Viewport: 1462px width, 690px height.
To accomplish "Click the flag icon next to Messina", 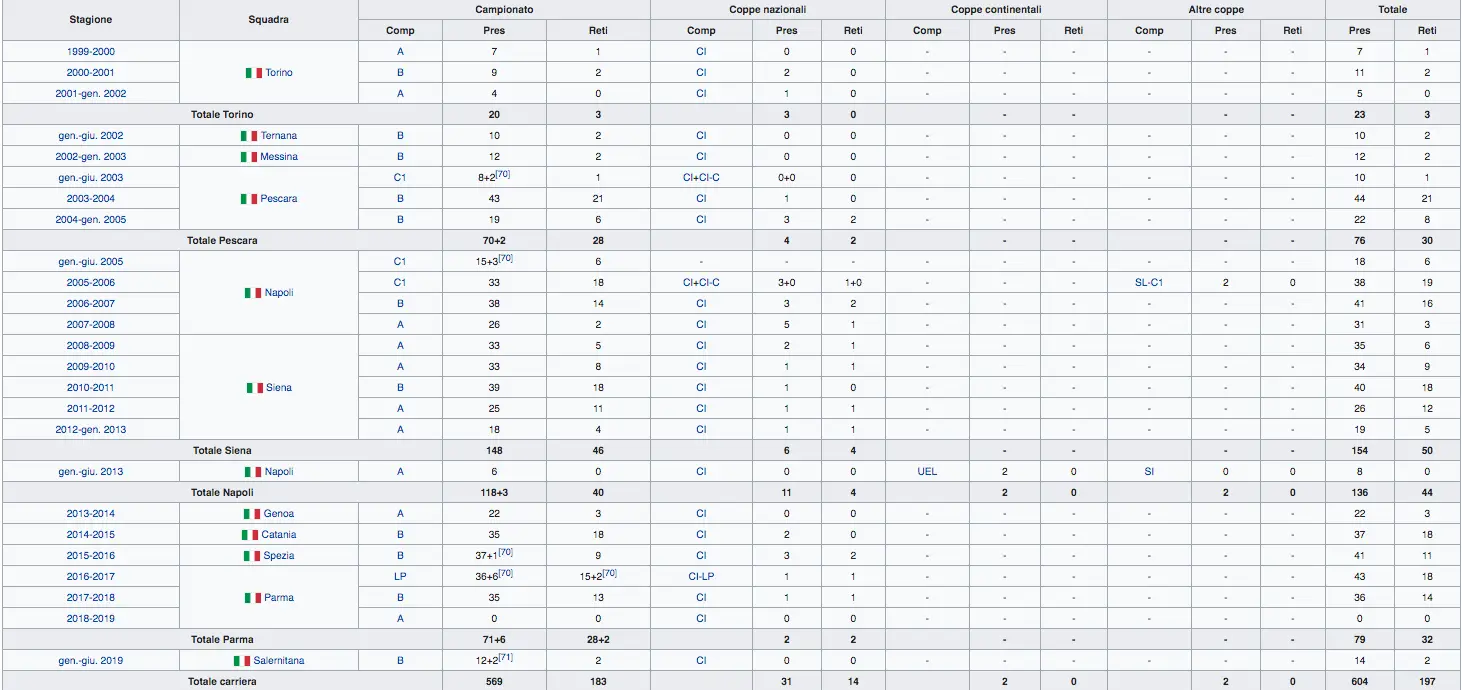I will [x=249, y=157].
